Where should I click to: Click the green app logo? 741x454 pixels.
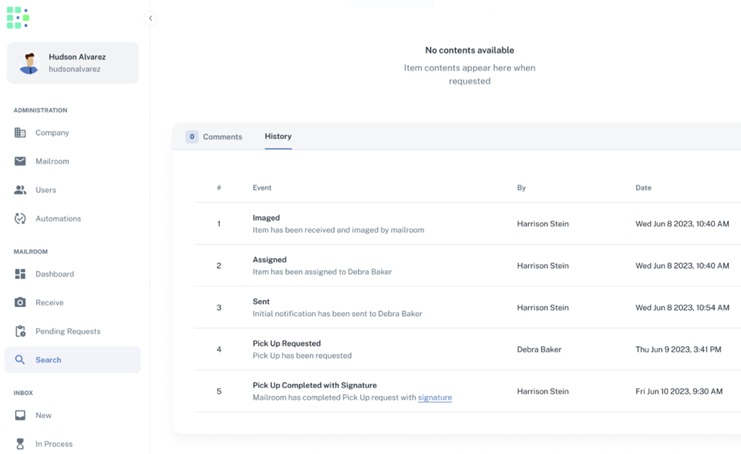[18, 18]
